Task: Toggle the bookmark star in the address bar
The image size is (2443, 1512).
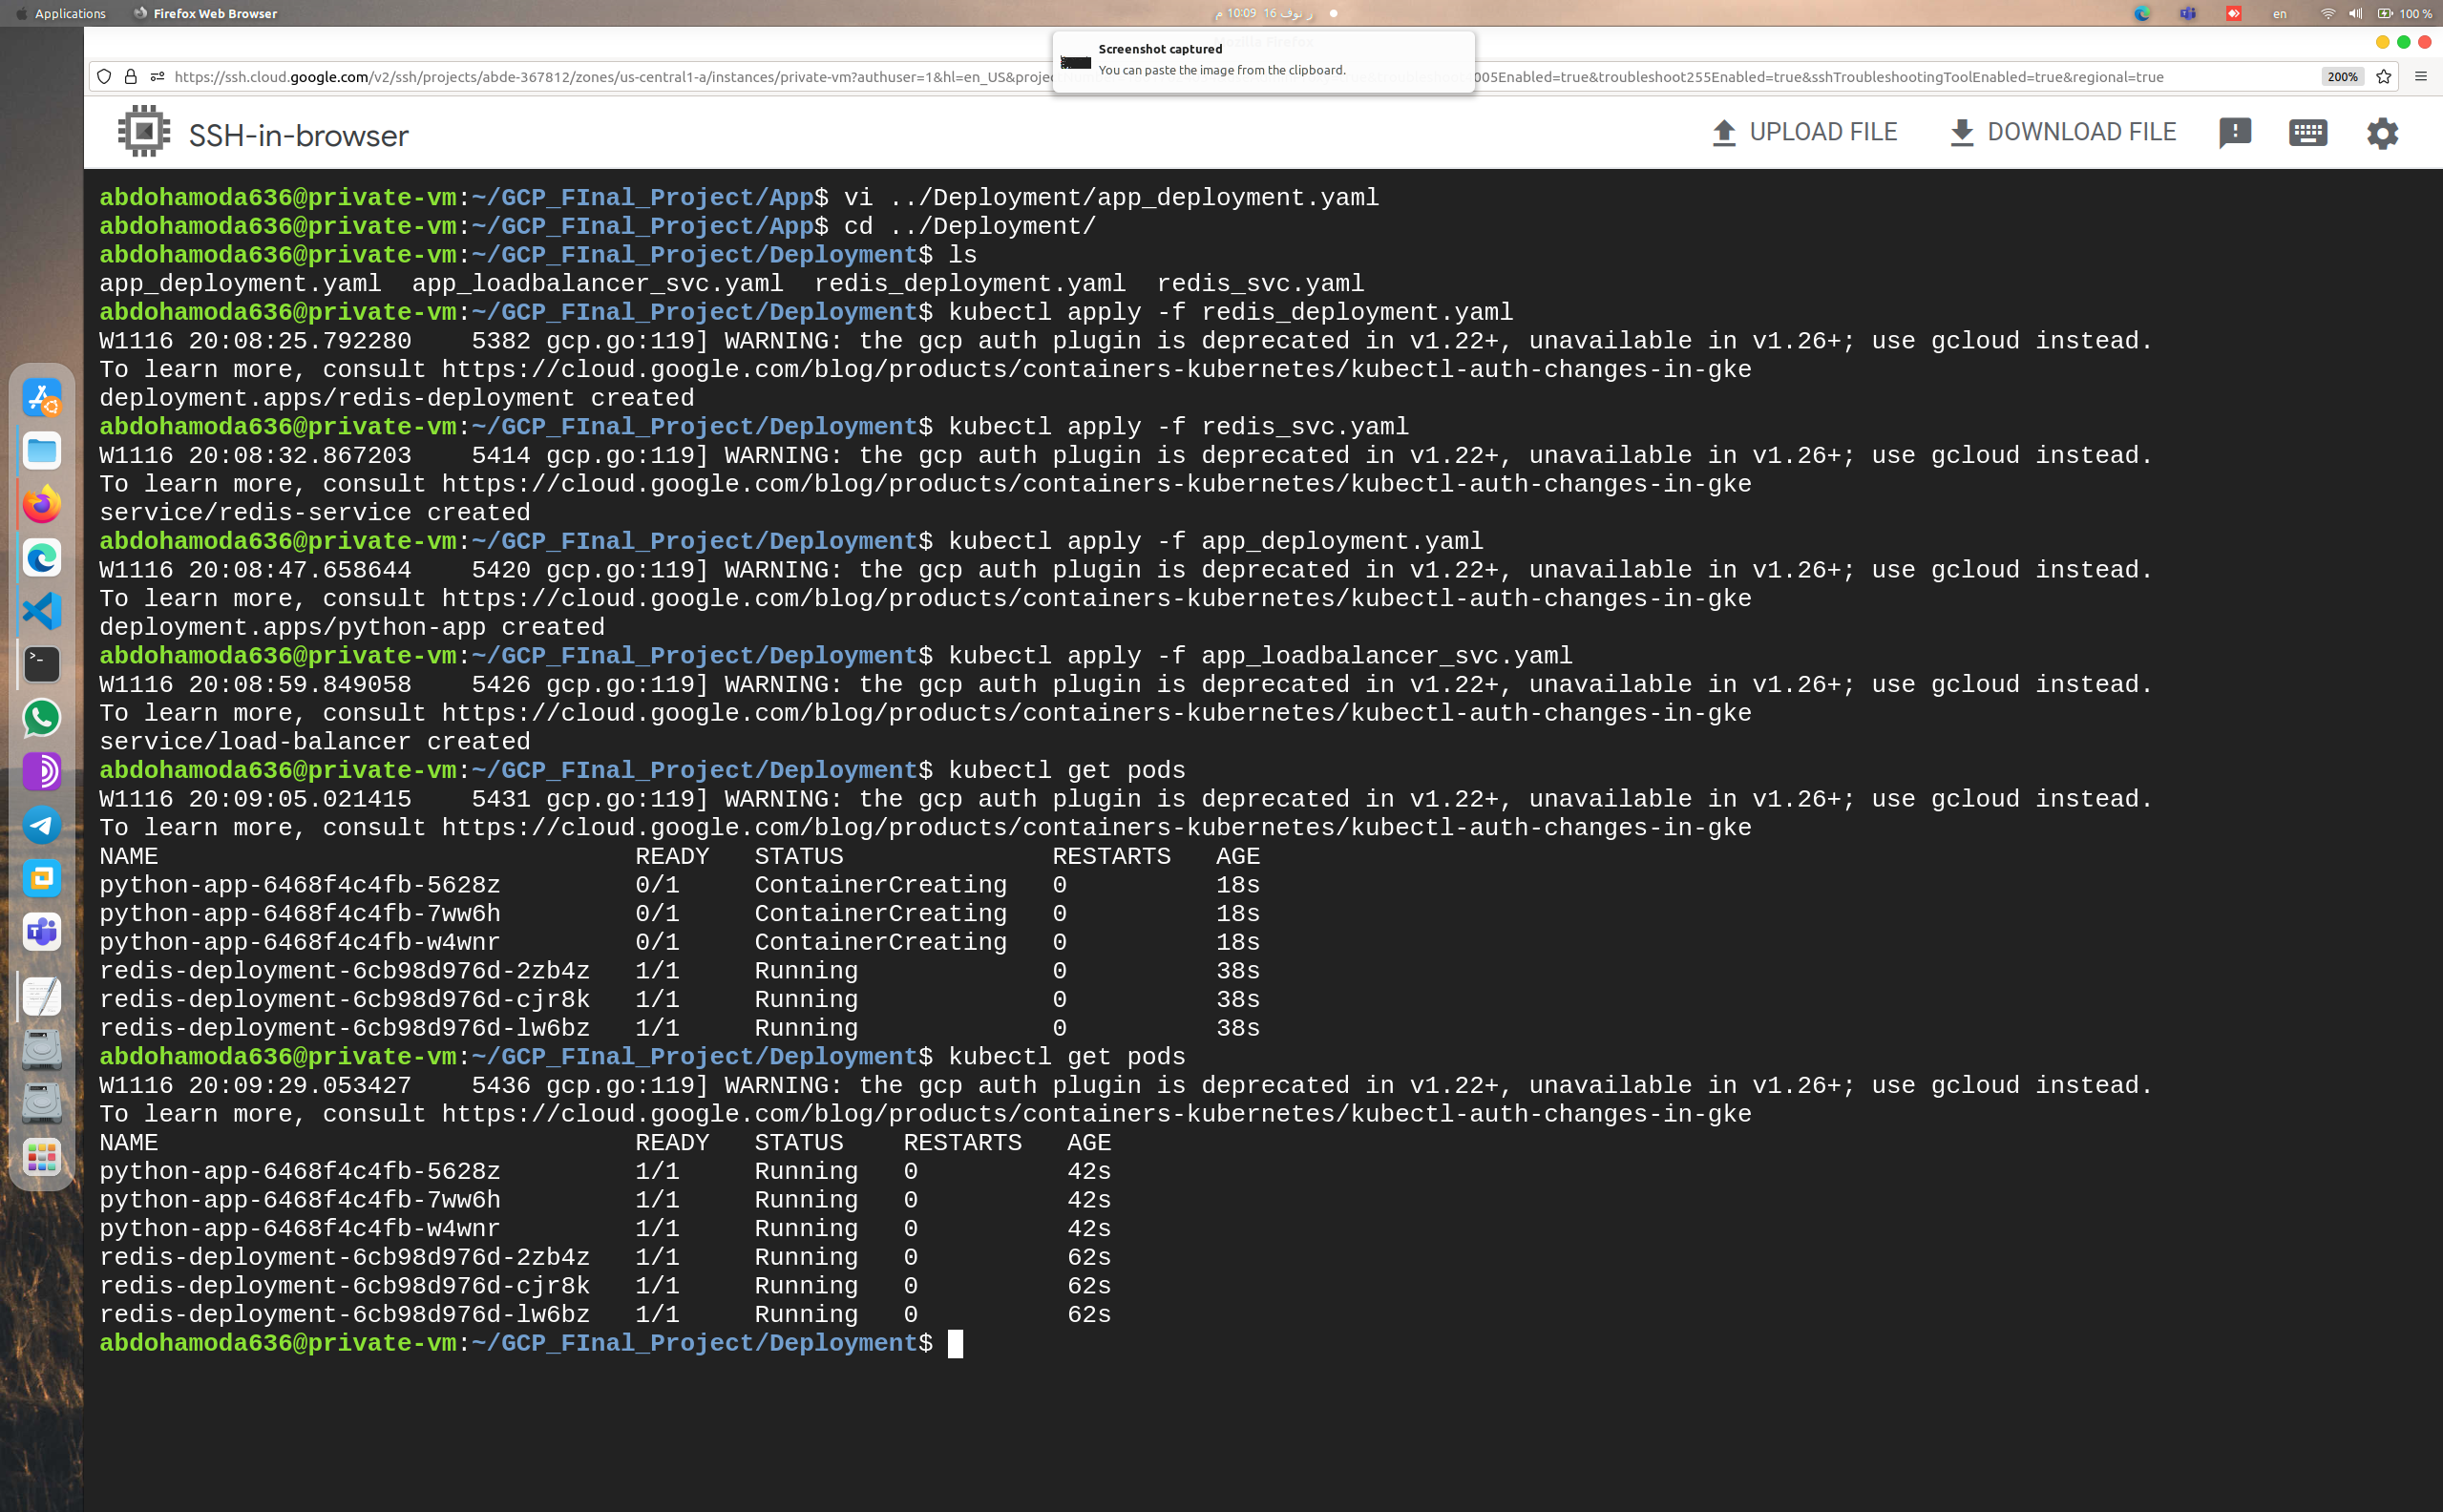Action: (2383, 76)
